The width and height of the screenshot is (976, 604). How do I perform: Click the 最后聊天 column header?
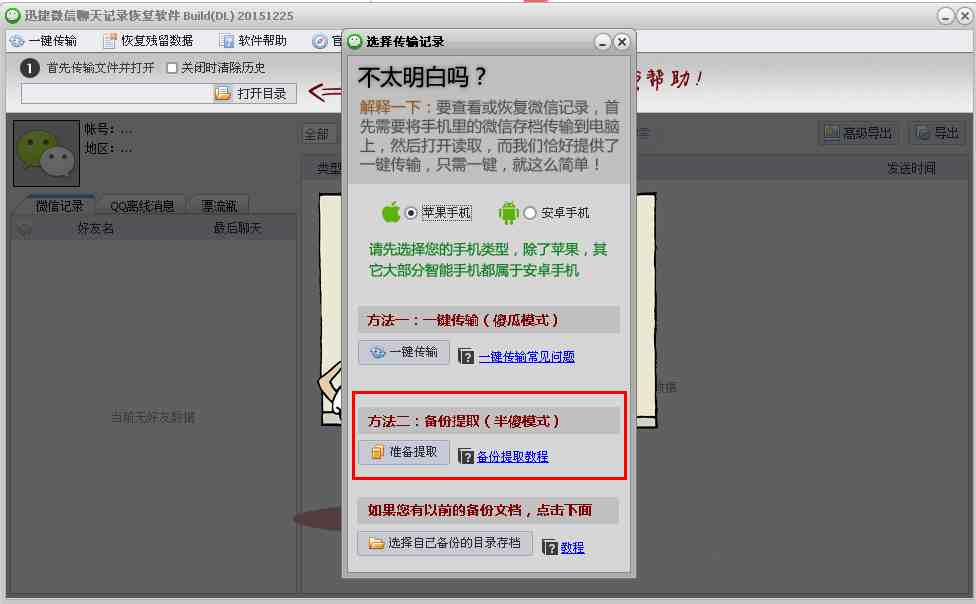[238, 229]
